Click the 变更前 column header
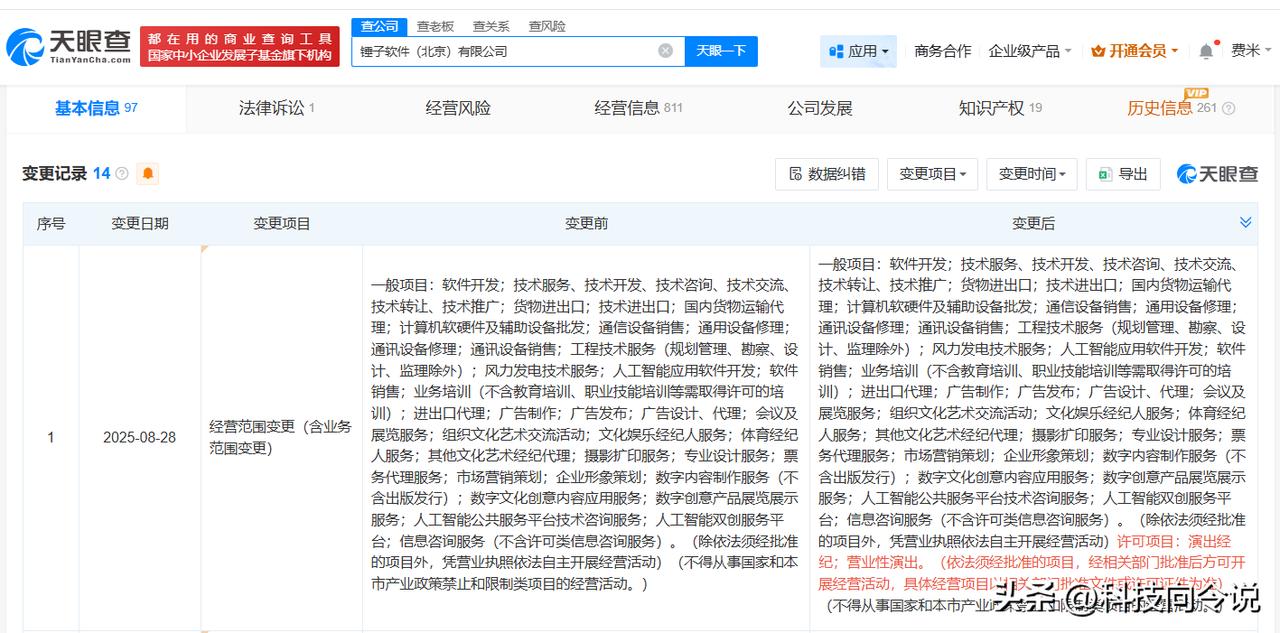 (x=586, y=224)
